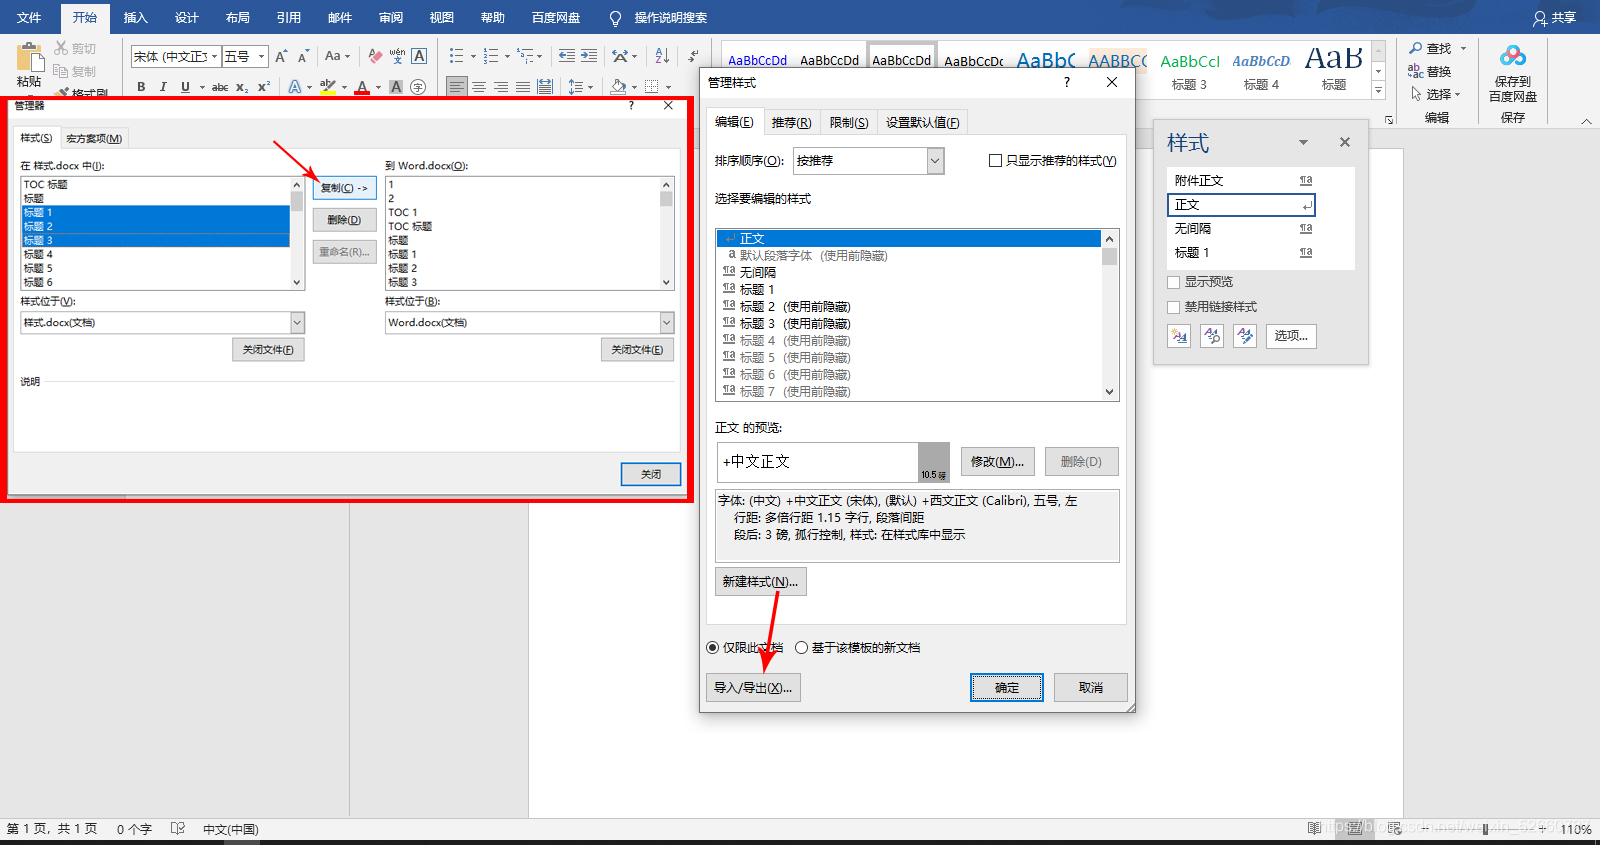Viewport: 1600px width, 845px height.
Task: Justify text in the ribbon
Action: [x=523, y=87]
